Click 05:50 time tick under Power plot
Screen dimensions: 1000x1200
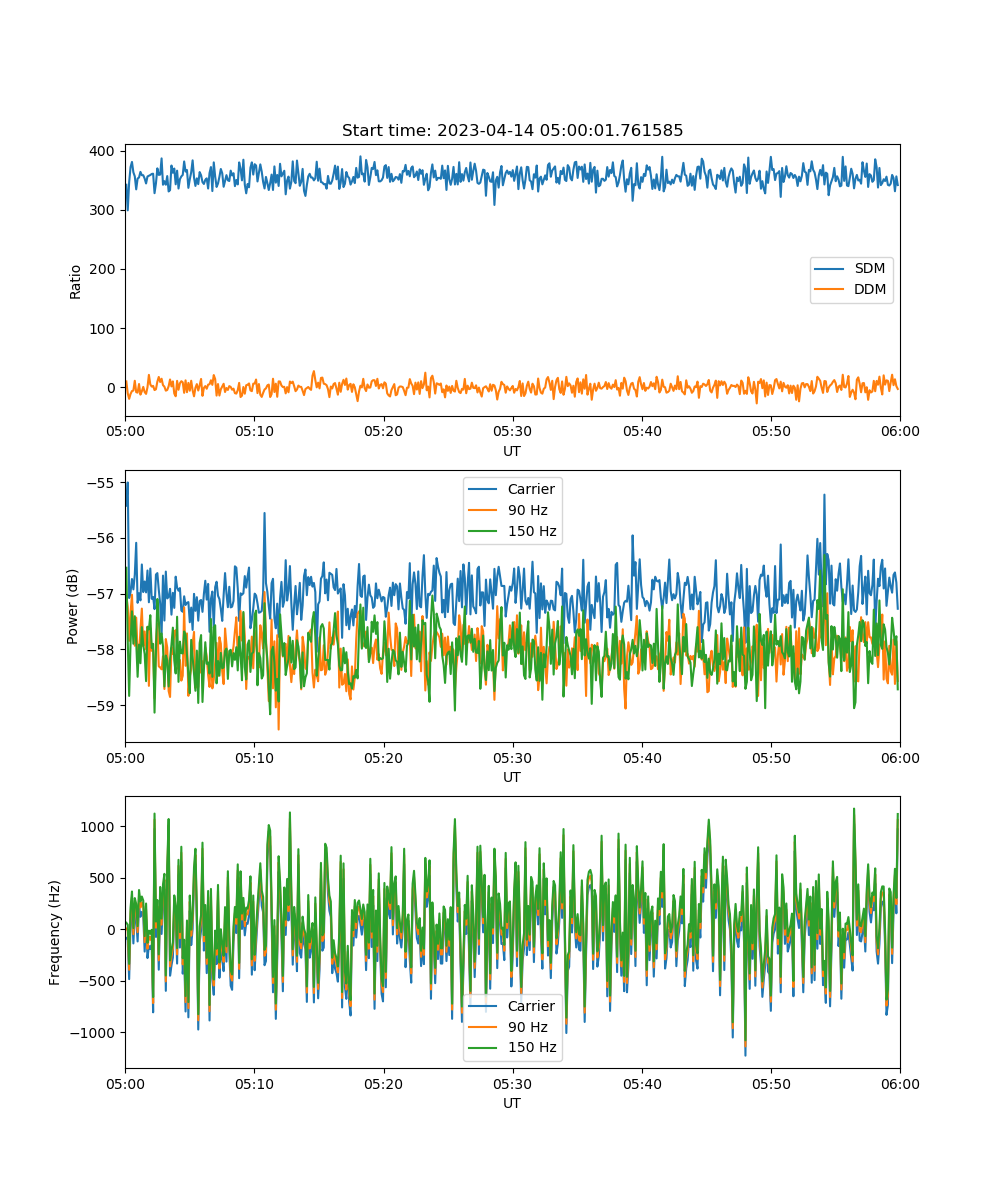pos(771,757)
